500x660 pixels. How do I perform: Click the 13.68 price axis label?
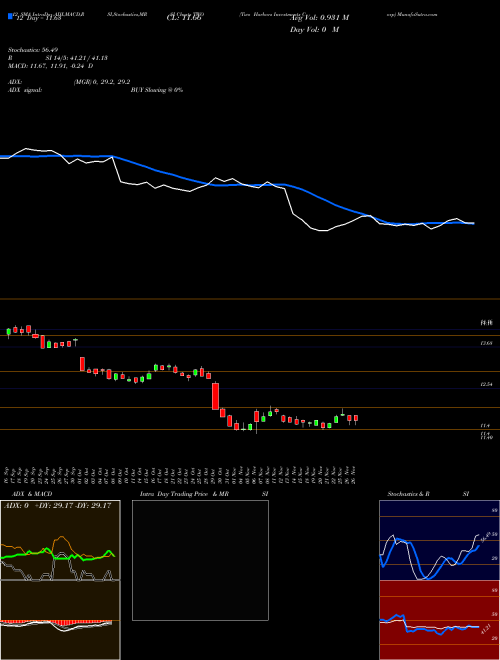coord(486,343)
